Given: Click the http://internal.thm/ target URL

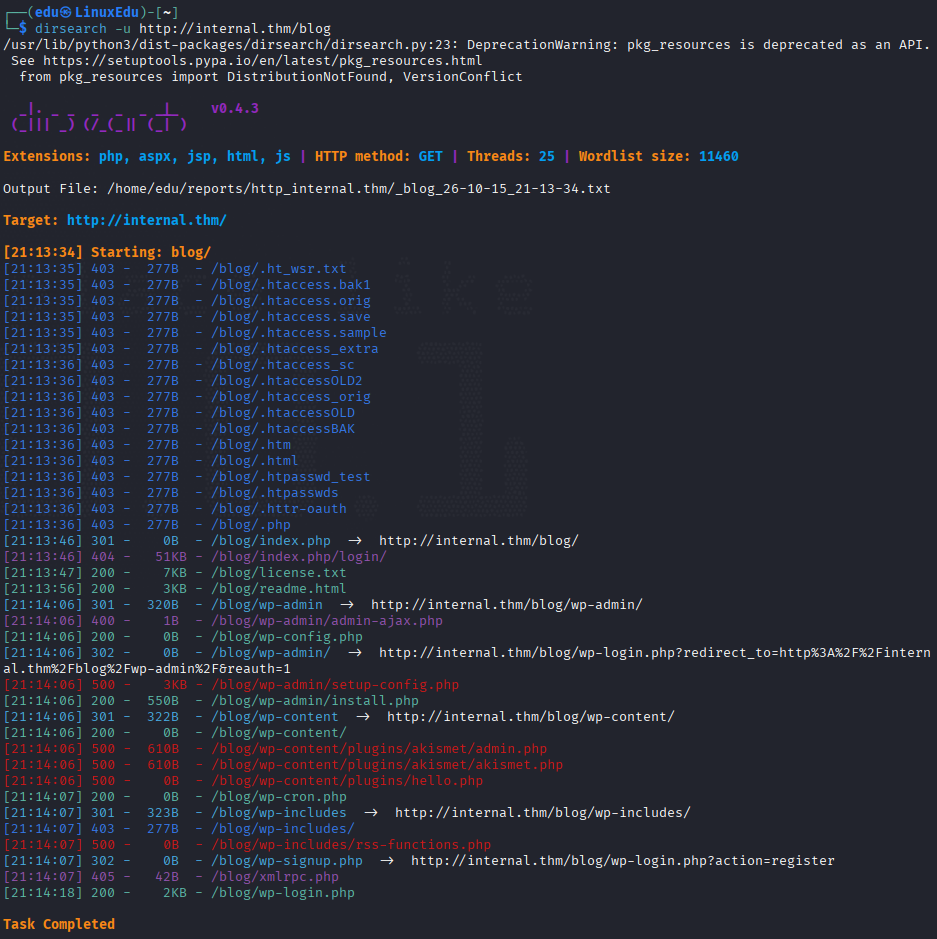Looking at the screenshot, I should point(147,220).
